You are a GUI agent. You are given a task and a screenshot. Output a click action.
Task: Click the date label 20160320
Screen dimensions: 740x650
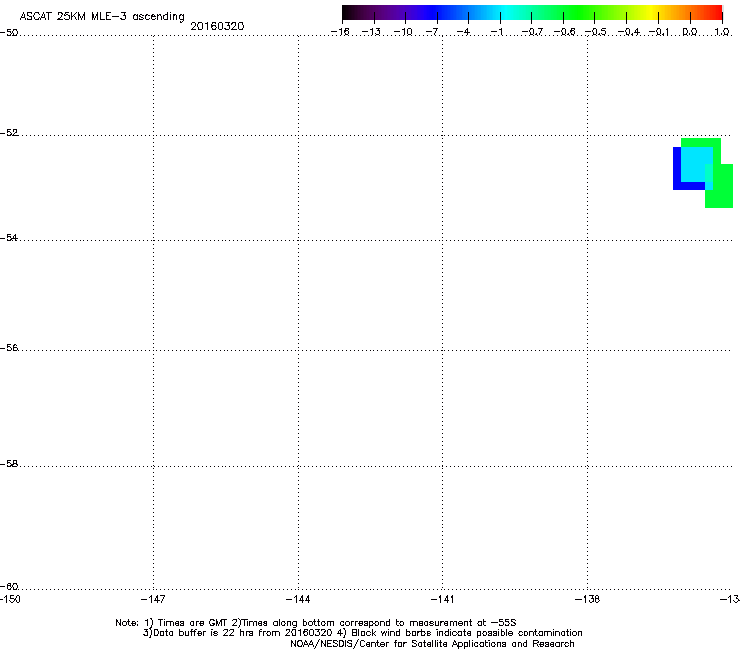click(x=217, y=26)
